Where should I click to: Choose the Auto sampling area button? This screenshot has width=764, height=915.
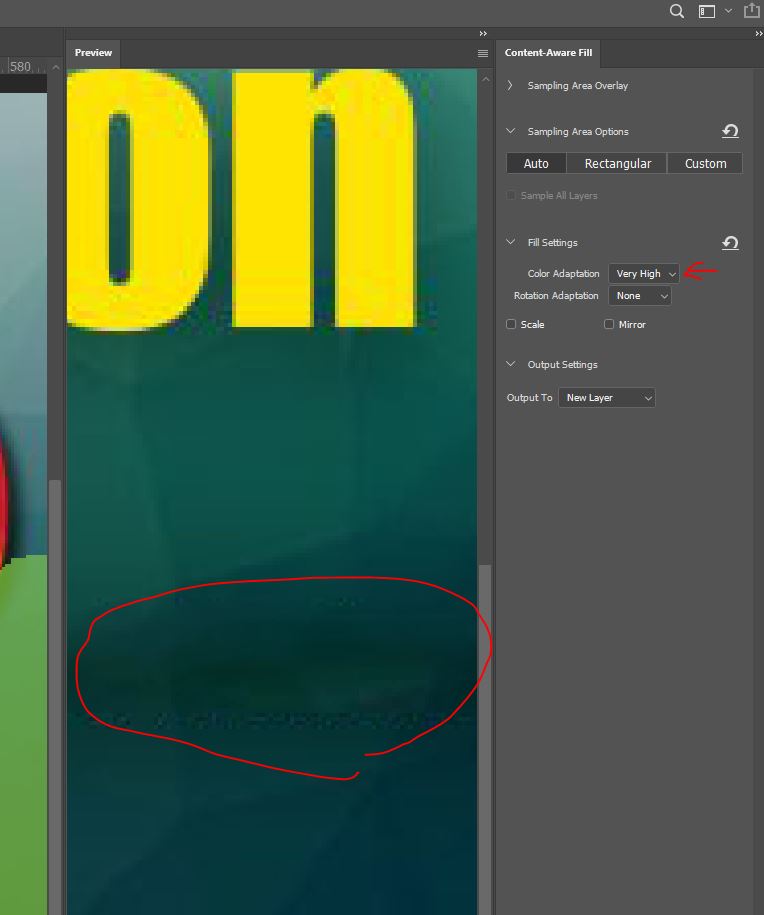point(536,163)
